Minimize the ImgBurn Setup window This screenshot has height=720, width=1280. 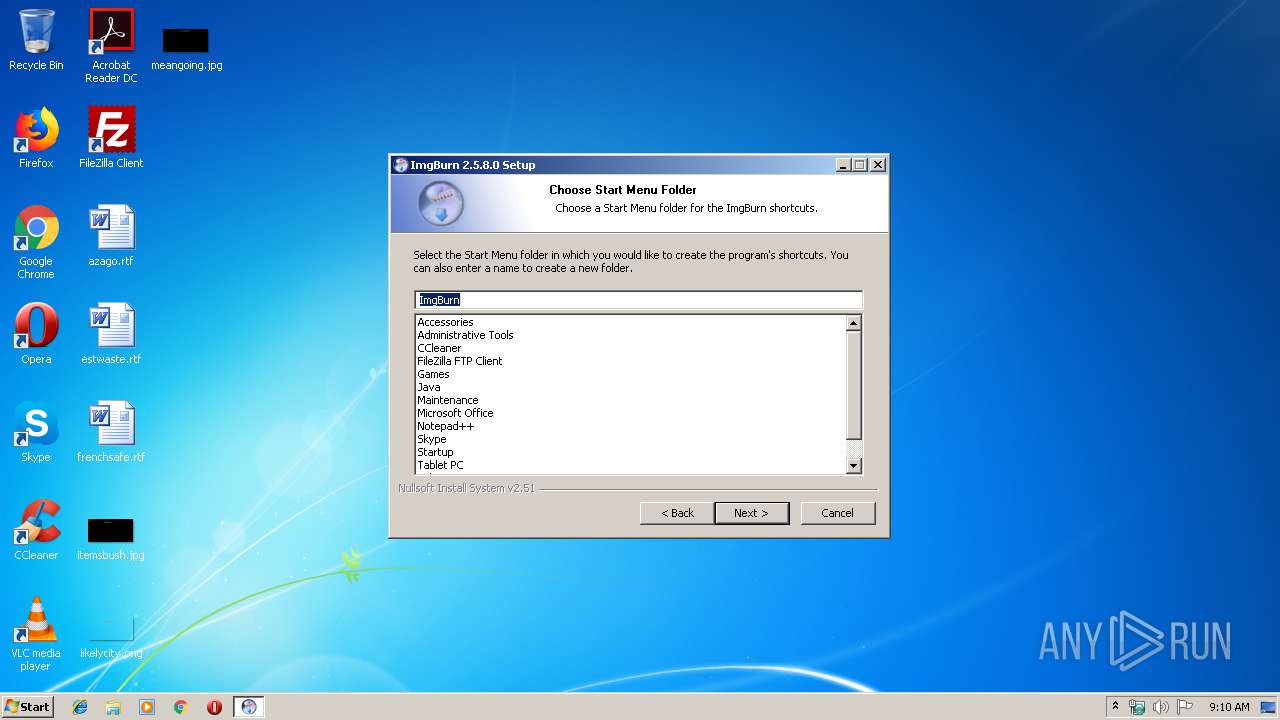click(842, 165)
